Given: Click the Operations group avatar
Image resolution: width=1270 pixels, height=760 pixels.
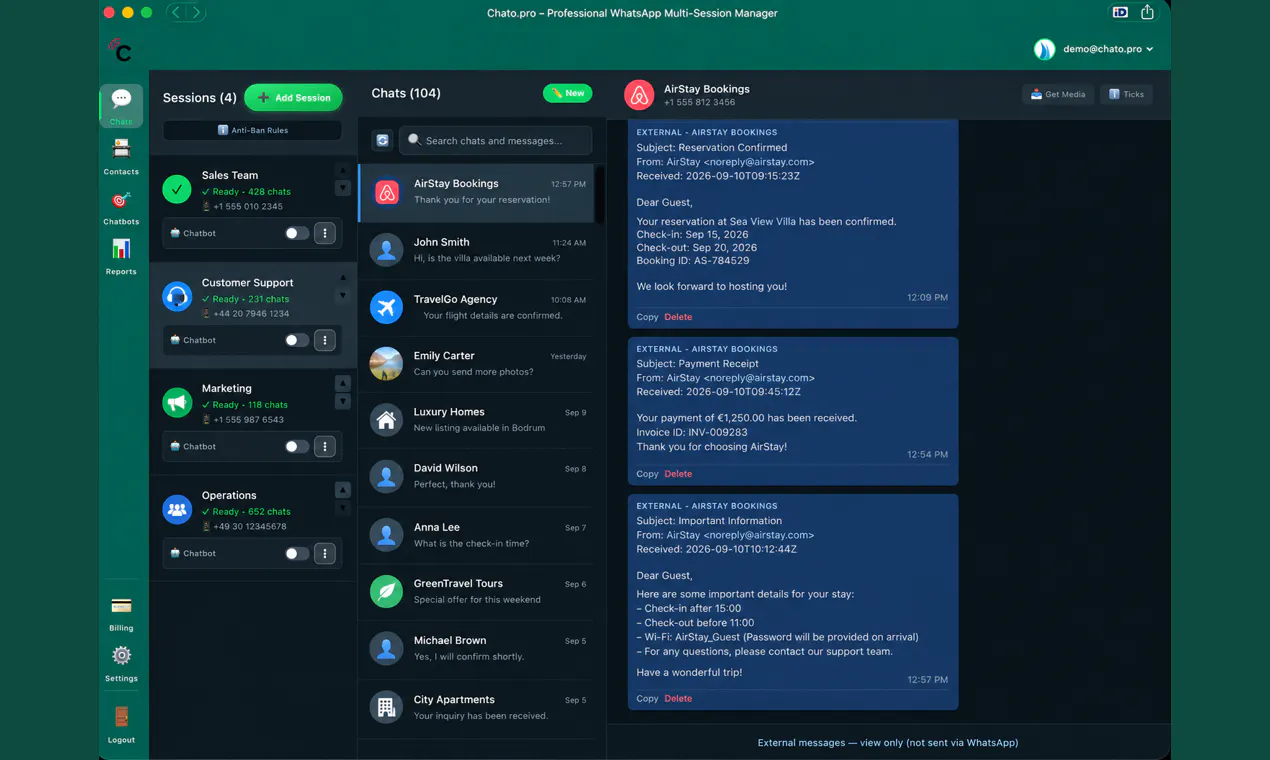Looking at the screenshot, I should [x=177, y=510].
